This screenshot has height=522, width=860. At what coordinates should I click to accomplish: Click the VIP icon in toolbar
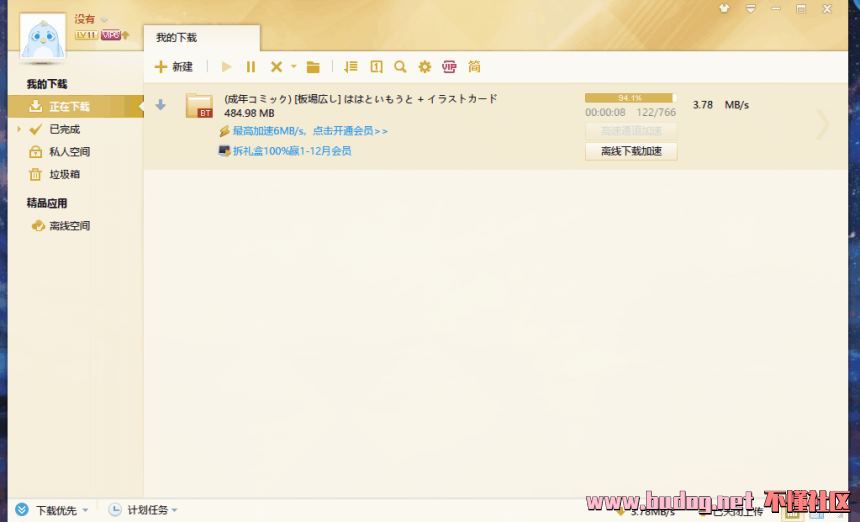449,67
